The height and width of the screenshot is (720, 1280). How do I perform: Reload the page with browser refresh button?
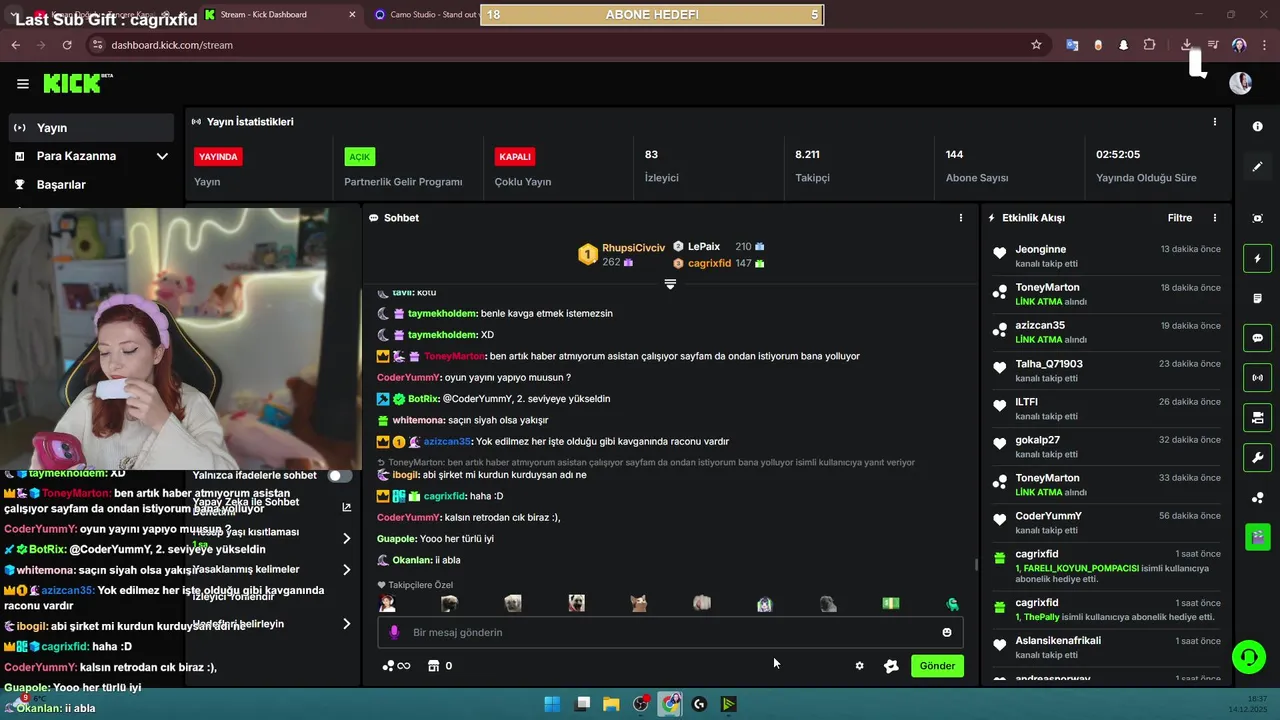[x=67, y=45]
